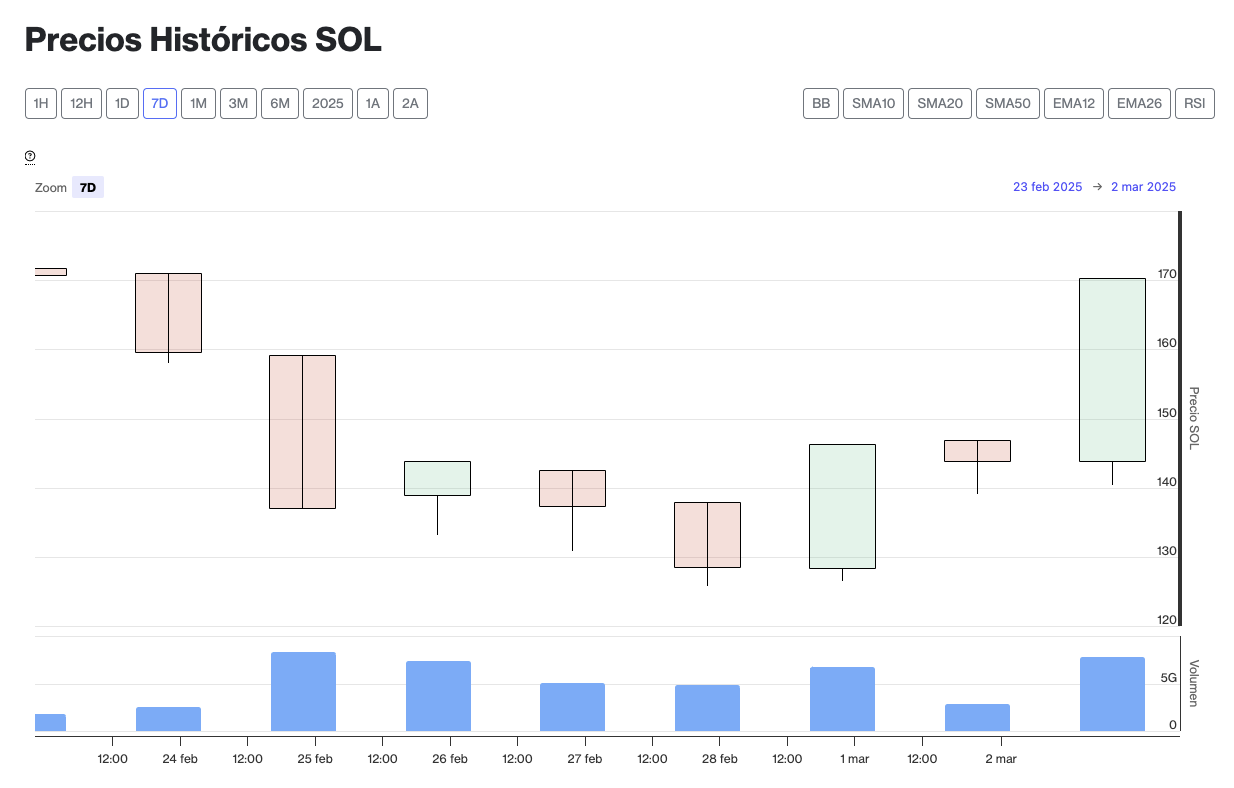Show the RSI indicator
1234x788 pixels.
[1194, 104]
